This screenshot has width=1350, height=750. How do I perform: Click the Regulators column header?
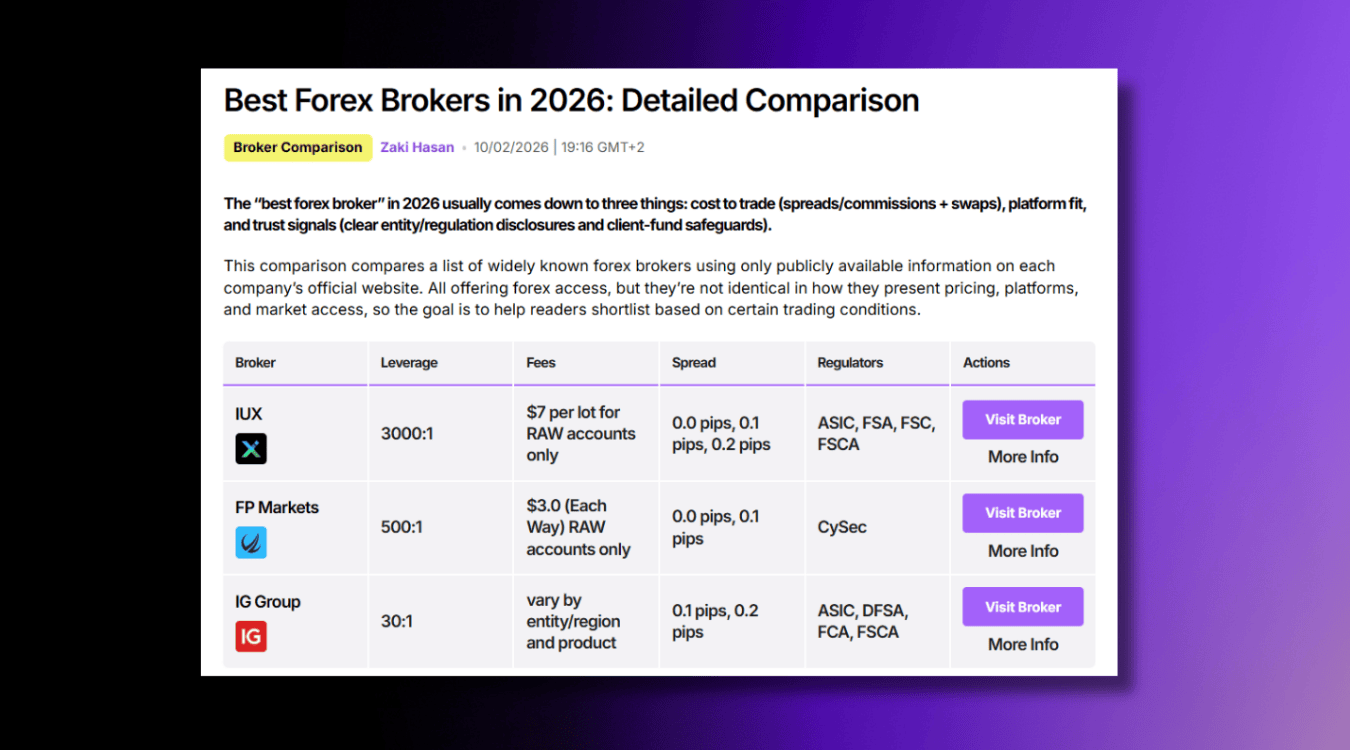click(850, 362)
